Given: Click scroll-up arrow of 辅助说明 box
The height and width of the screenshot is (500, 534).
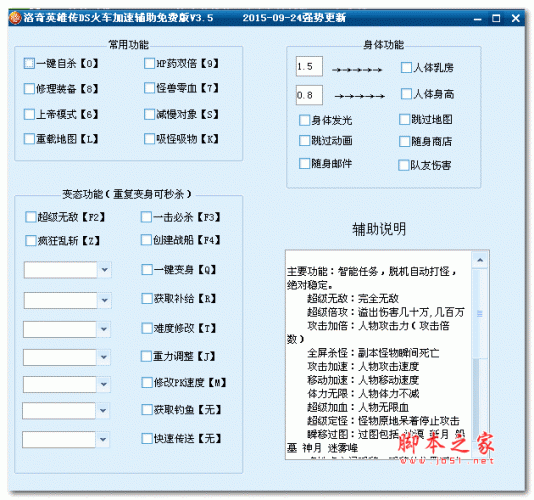Looking at the screenshot, I should 480,261.
